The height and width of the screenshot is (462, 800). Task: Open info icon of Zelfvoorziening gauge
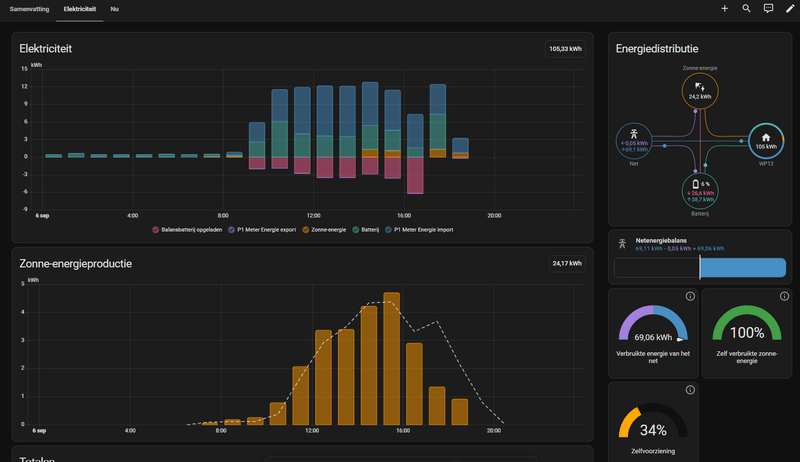coord(690,390)
